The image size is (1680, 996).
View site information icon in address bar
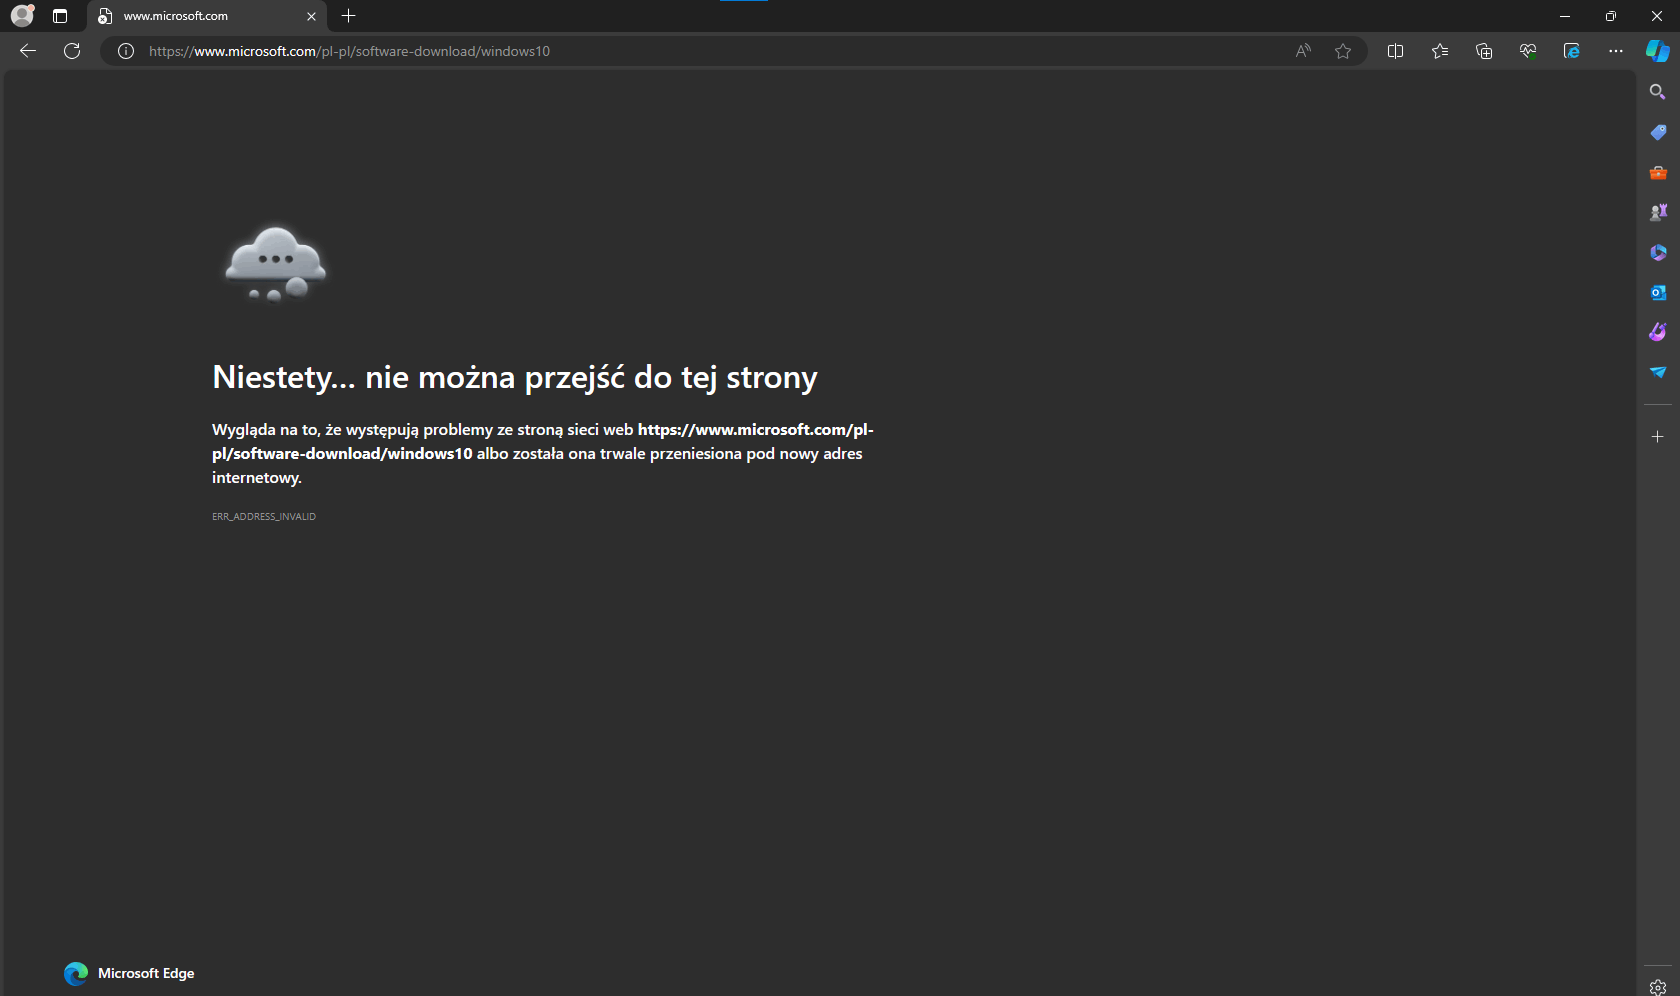[x=126, y=51]
